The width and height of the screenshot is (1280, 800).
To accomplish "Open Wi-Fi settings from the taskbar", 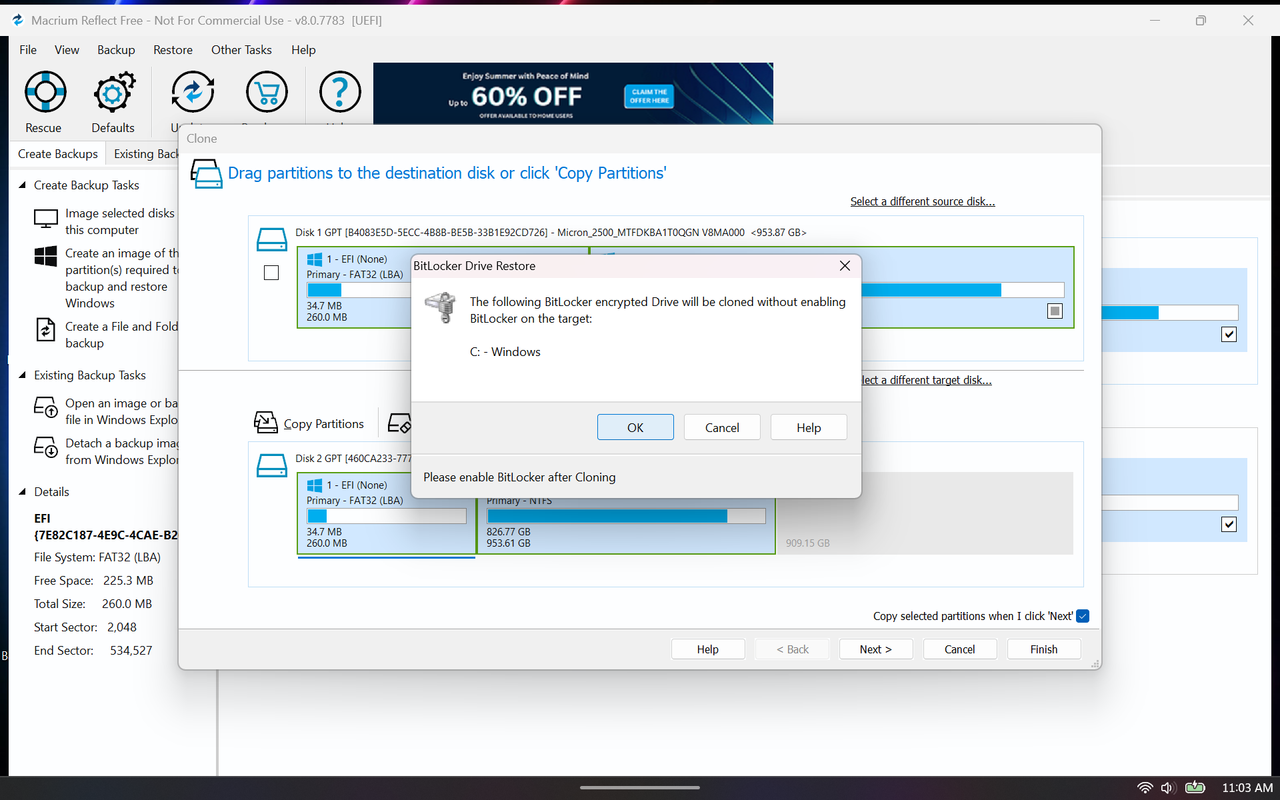I will (x=1145, y=788).
